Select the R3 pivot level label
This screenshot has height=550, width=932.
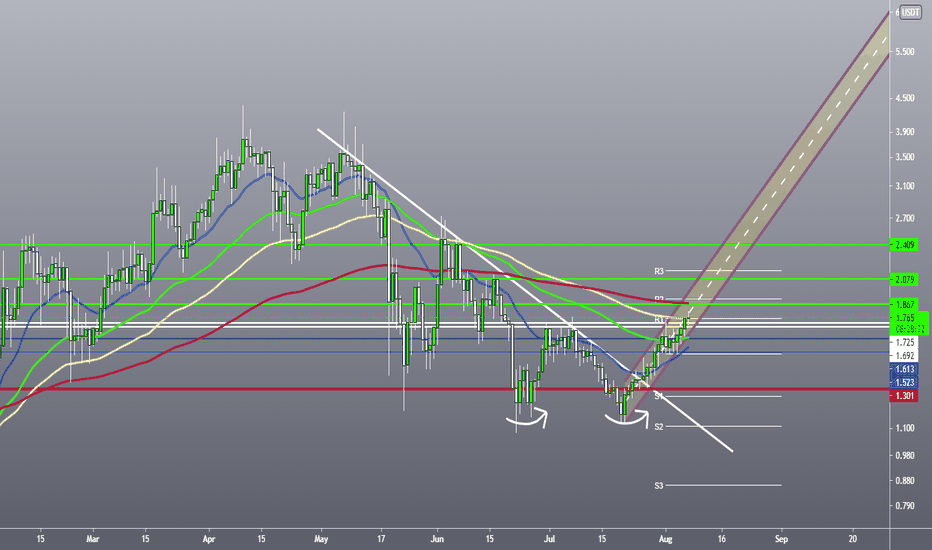coord(659,271)
